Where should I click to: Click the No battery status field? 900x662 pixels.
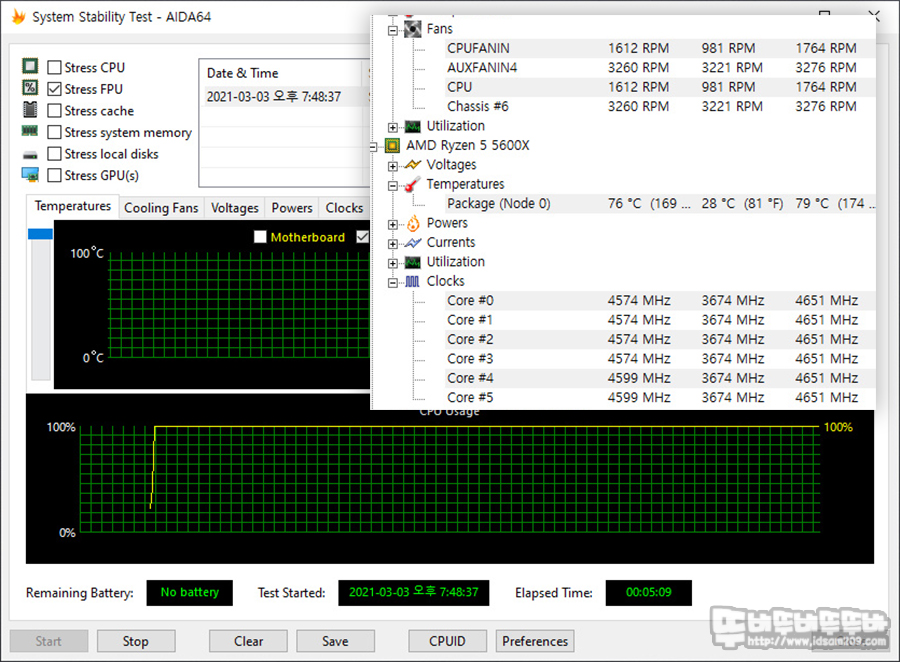[x=189, y=593]
